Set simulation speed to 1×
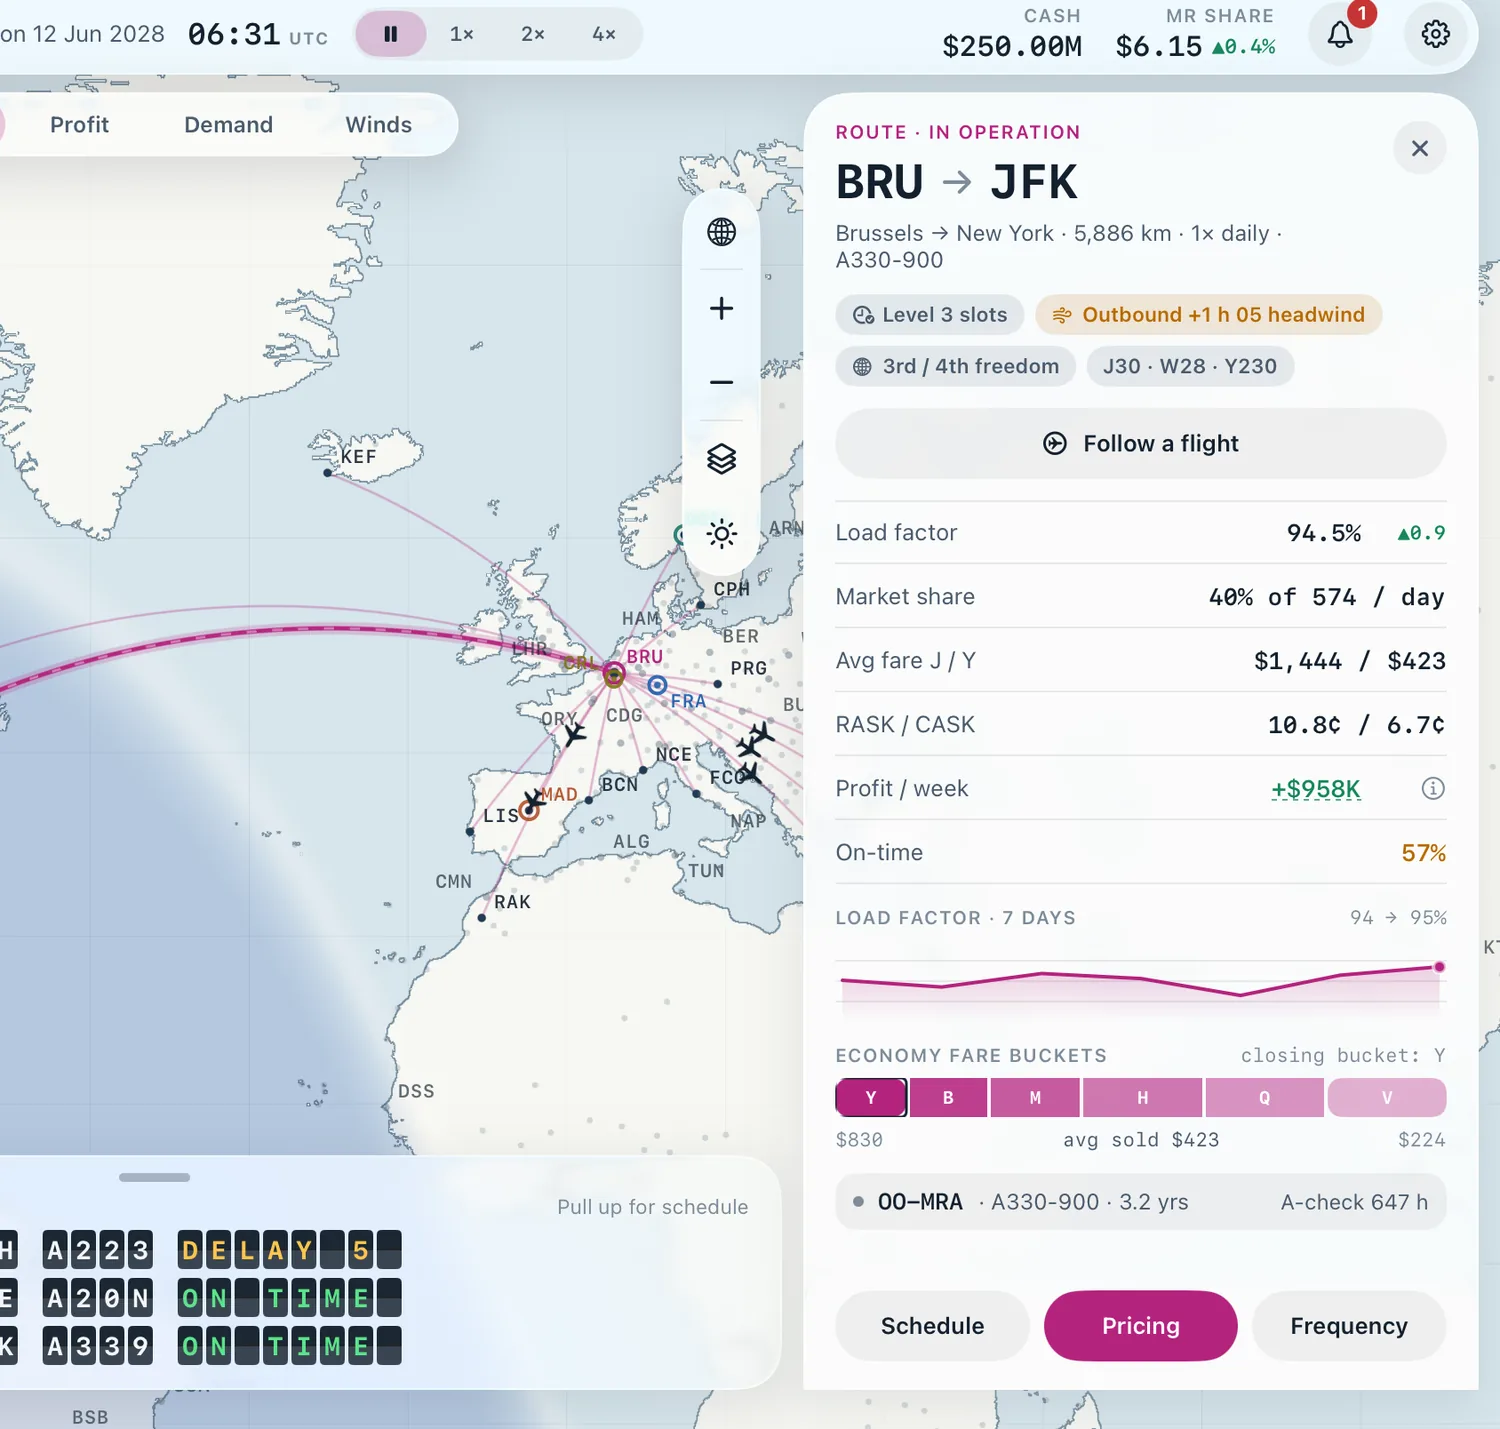This screenshot has height=1429, width=1500. coord(462,34)
